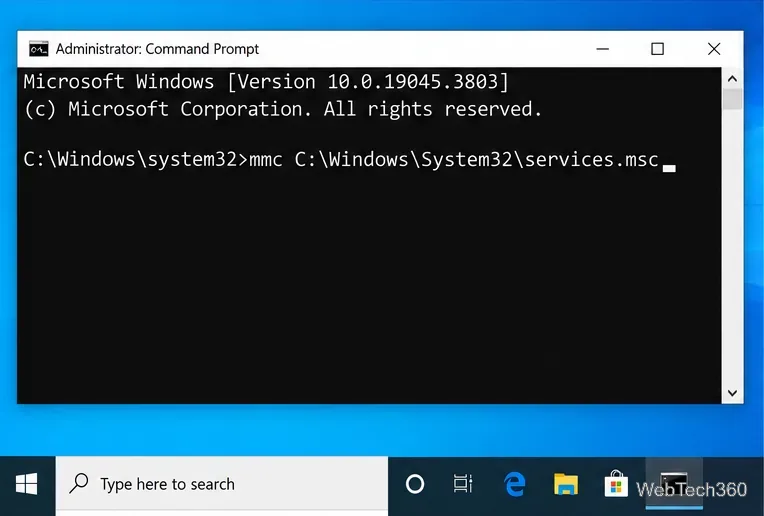The image size is (764, 516).
Task: Click the 'C:\Windows\system32>' prompt text
Action: click(x=136, y=159)
